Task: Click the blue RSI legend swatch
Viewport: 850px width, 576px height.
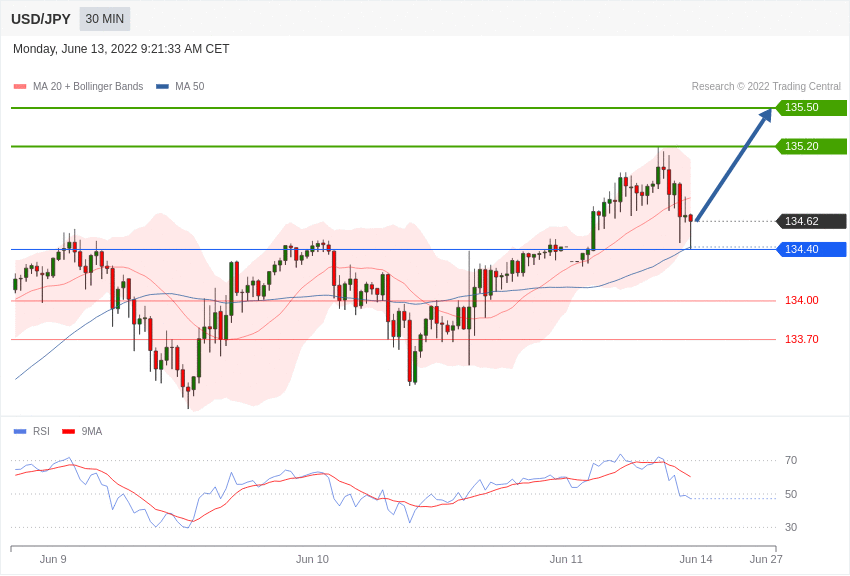Action: coord(20,432)
